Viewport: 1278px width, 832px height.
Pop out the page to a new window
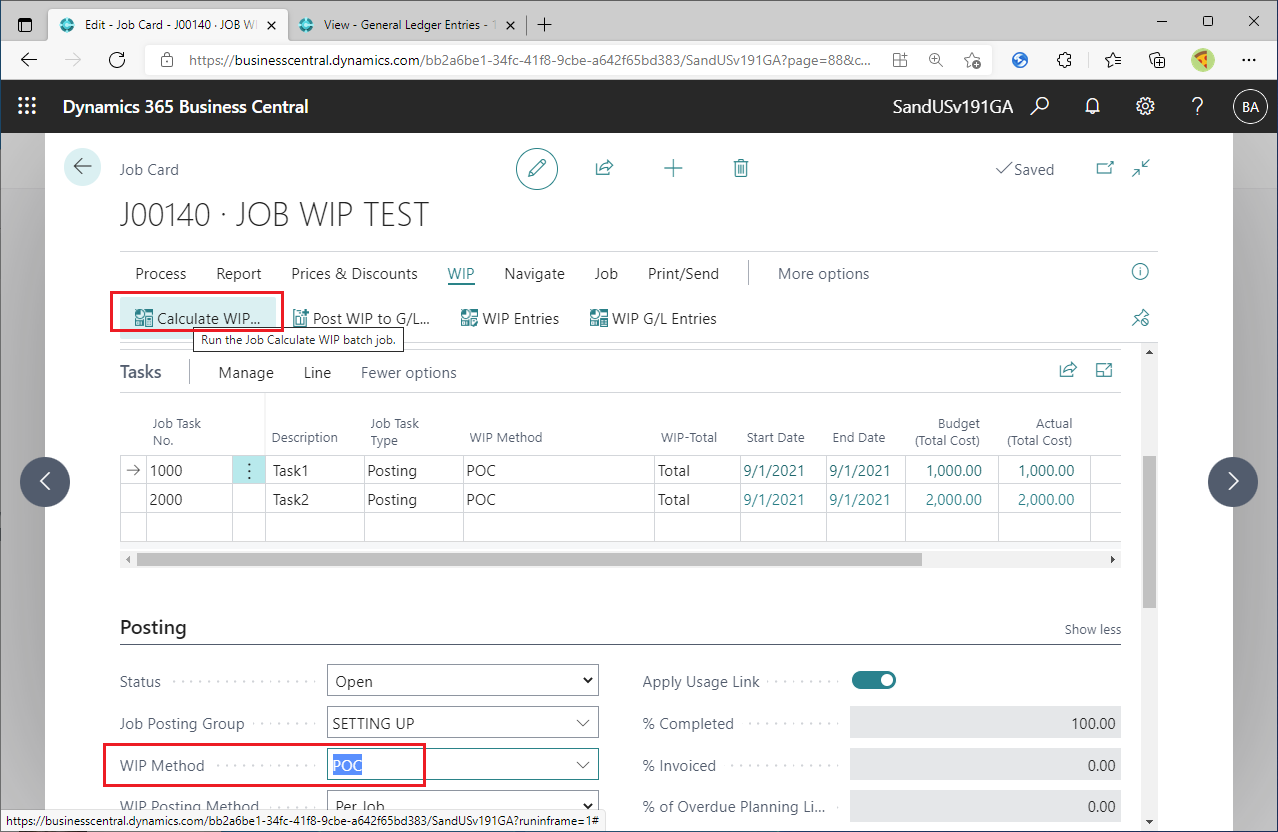pyautogui.click(x=1104, y=168)
